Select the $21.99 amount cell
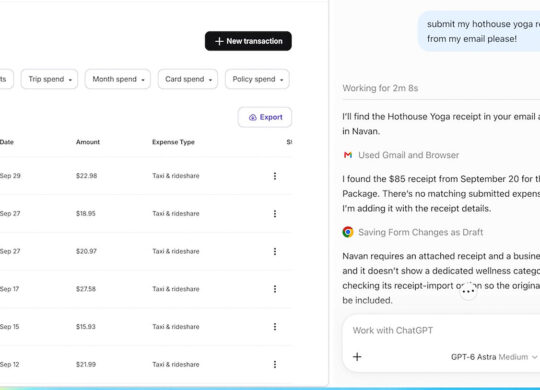Viewport: 540px width, 390px height. (86, 364)
